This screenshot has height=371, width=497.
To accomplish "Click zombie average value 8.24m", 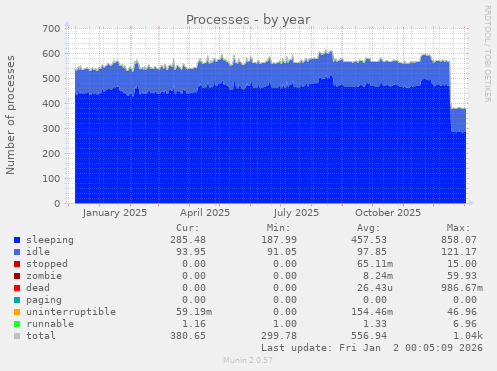I will pos(378,276).
